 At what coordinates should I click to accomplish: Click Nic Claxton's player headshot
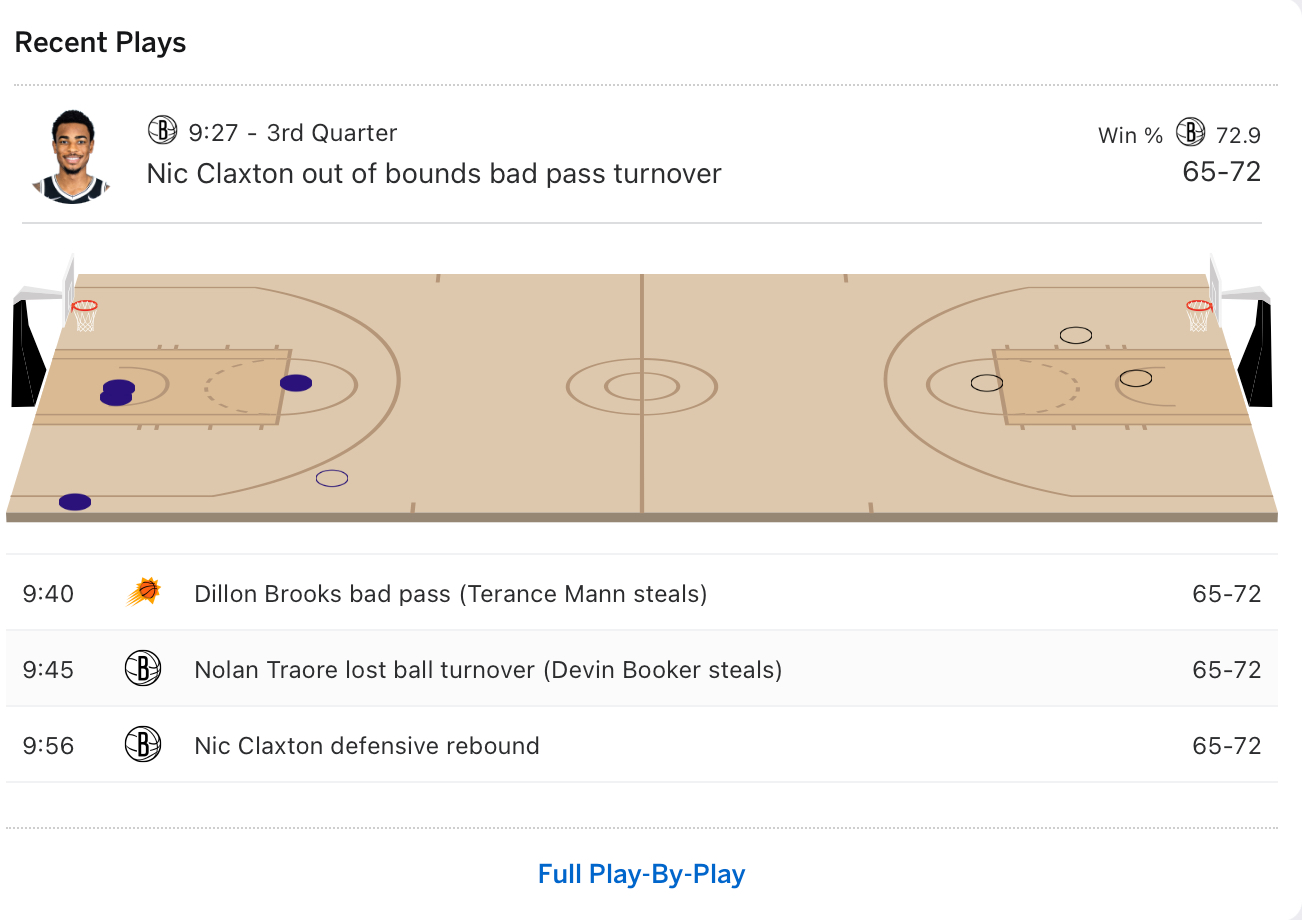coord(72,156)
